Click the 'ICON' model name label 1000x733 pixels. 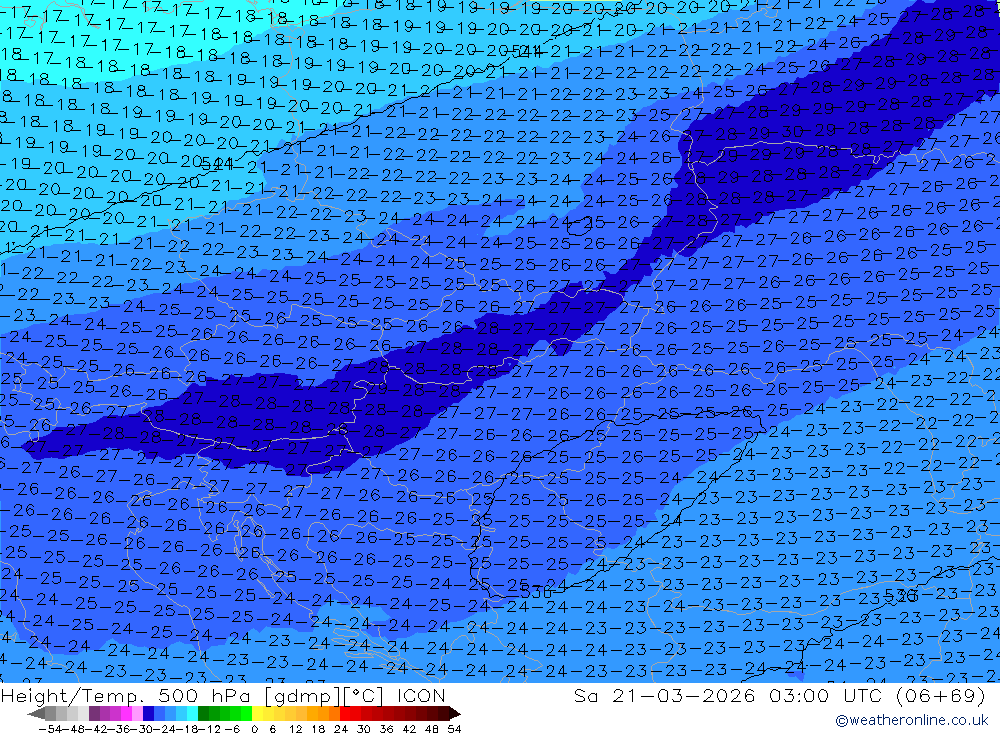(x=421, y=696)
